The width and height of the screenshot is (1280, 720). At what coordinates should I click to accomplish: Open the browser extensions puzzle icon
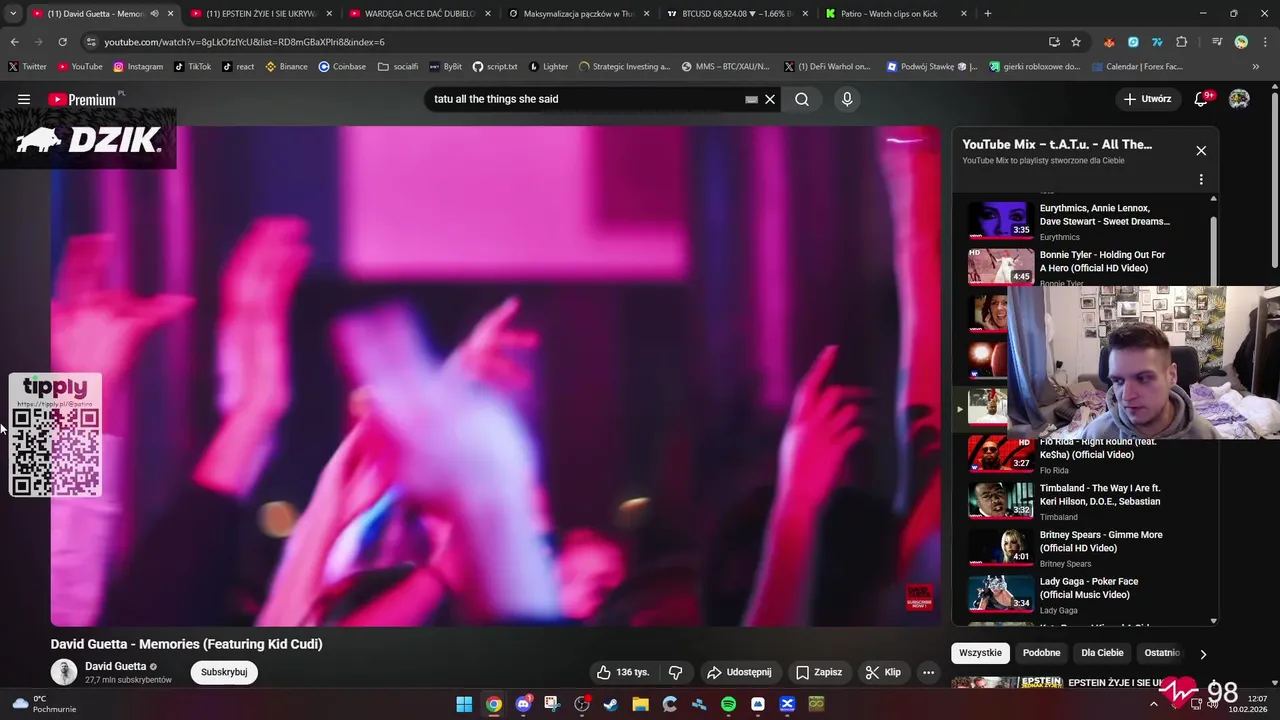pos(1182,42)
